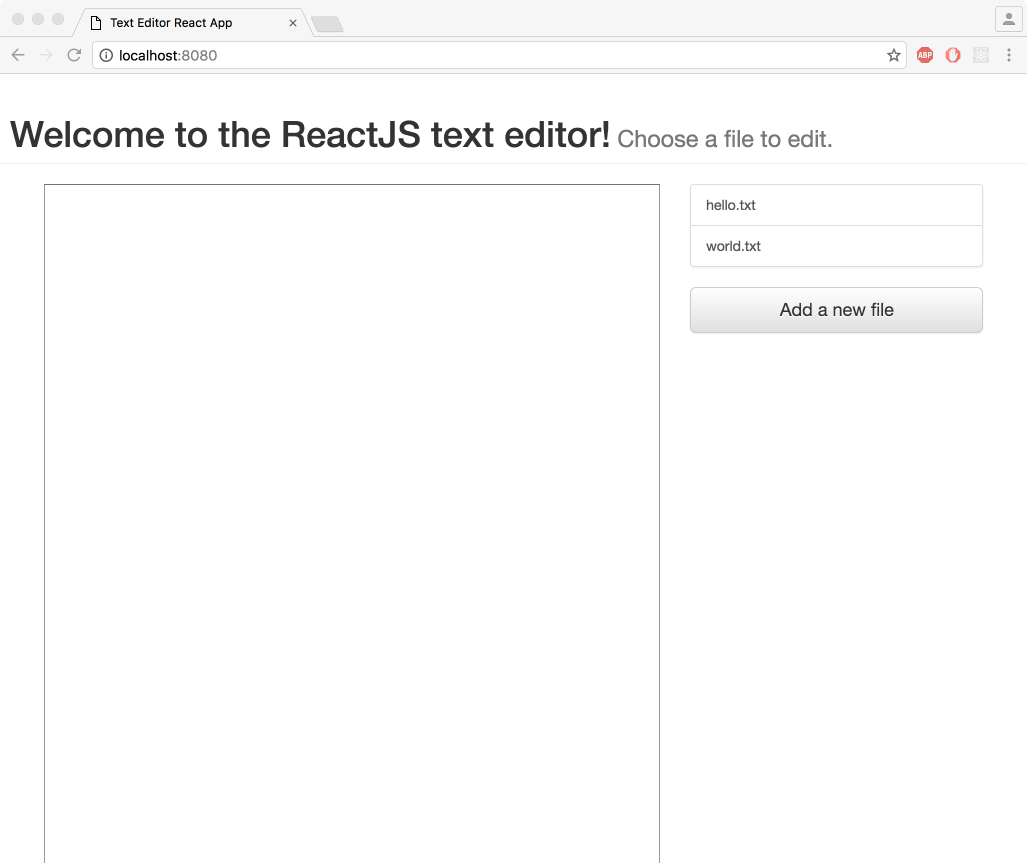Click the Welcome to the ReactJS text editor heading

coord(310,135)
